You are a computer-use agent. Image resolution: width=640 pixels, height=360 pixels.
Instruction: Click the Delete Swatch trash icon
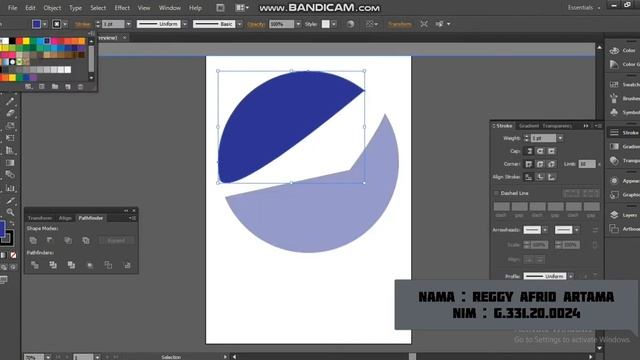[80, 87]
